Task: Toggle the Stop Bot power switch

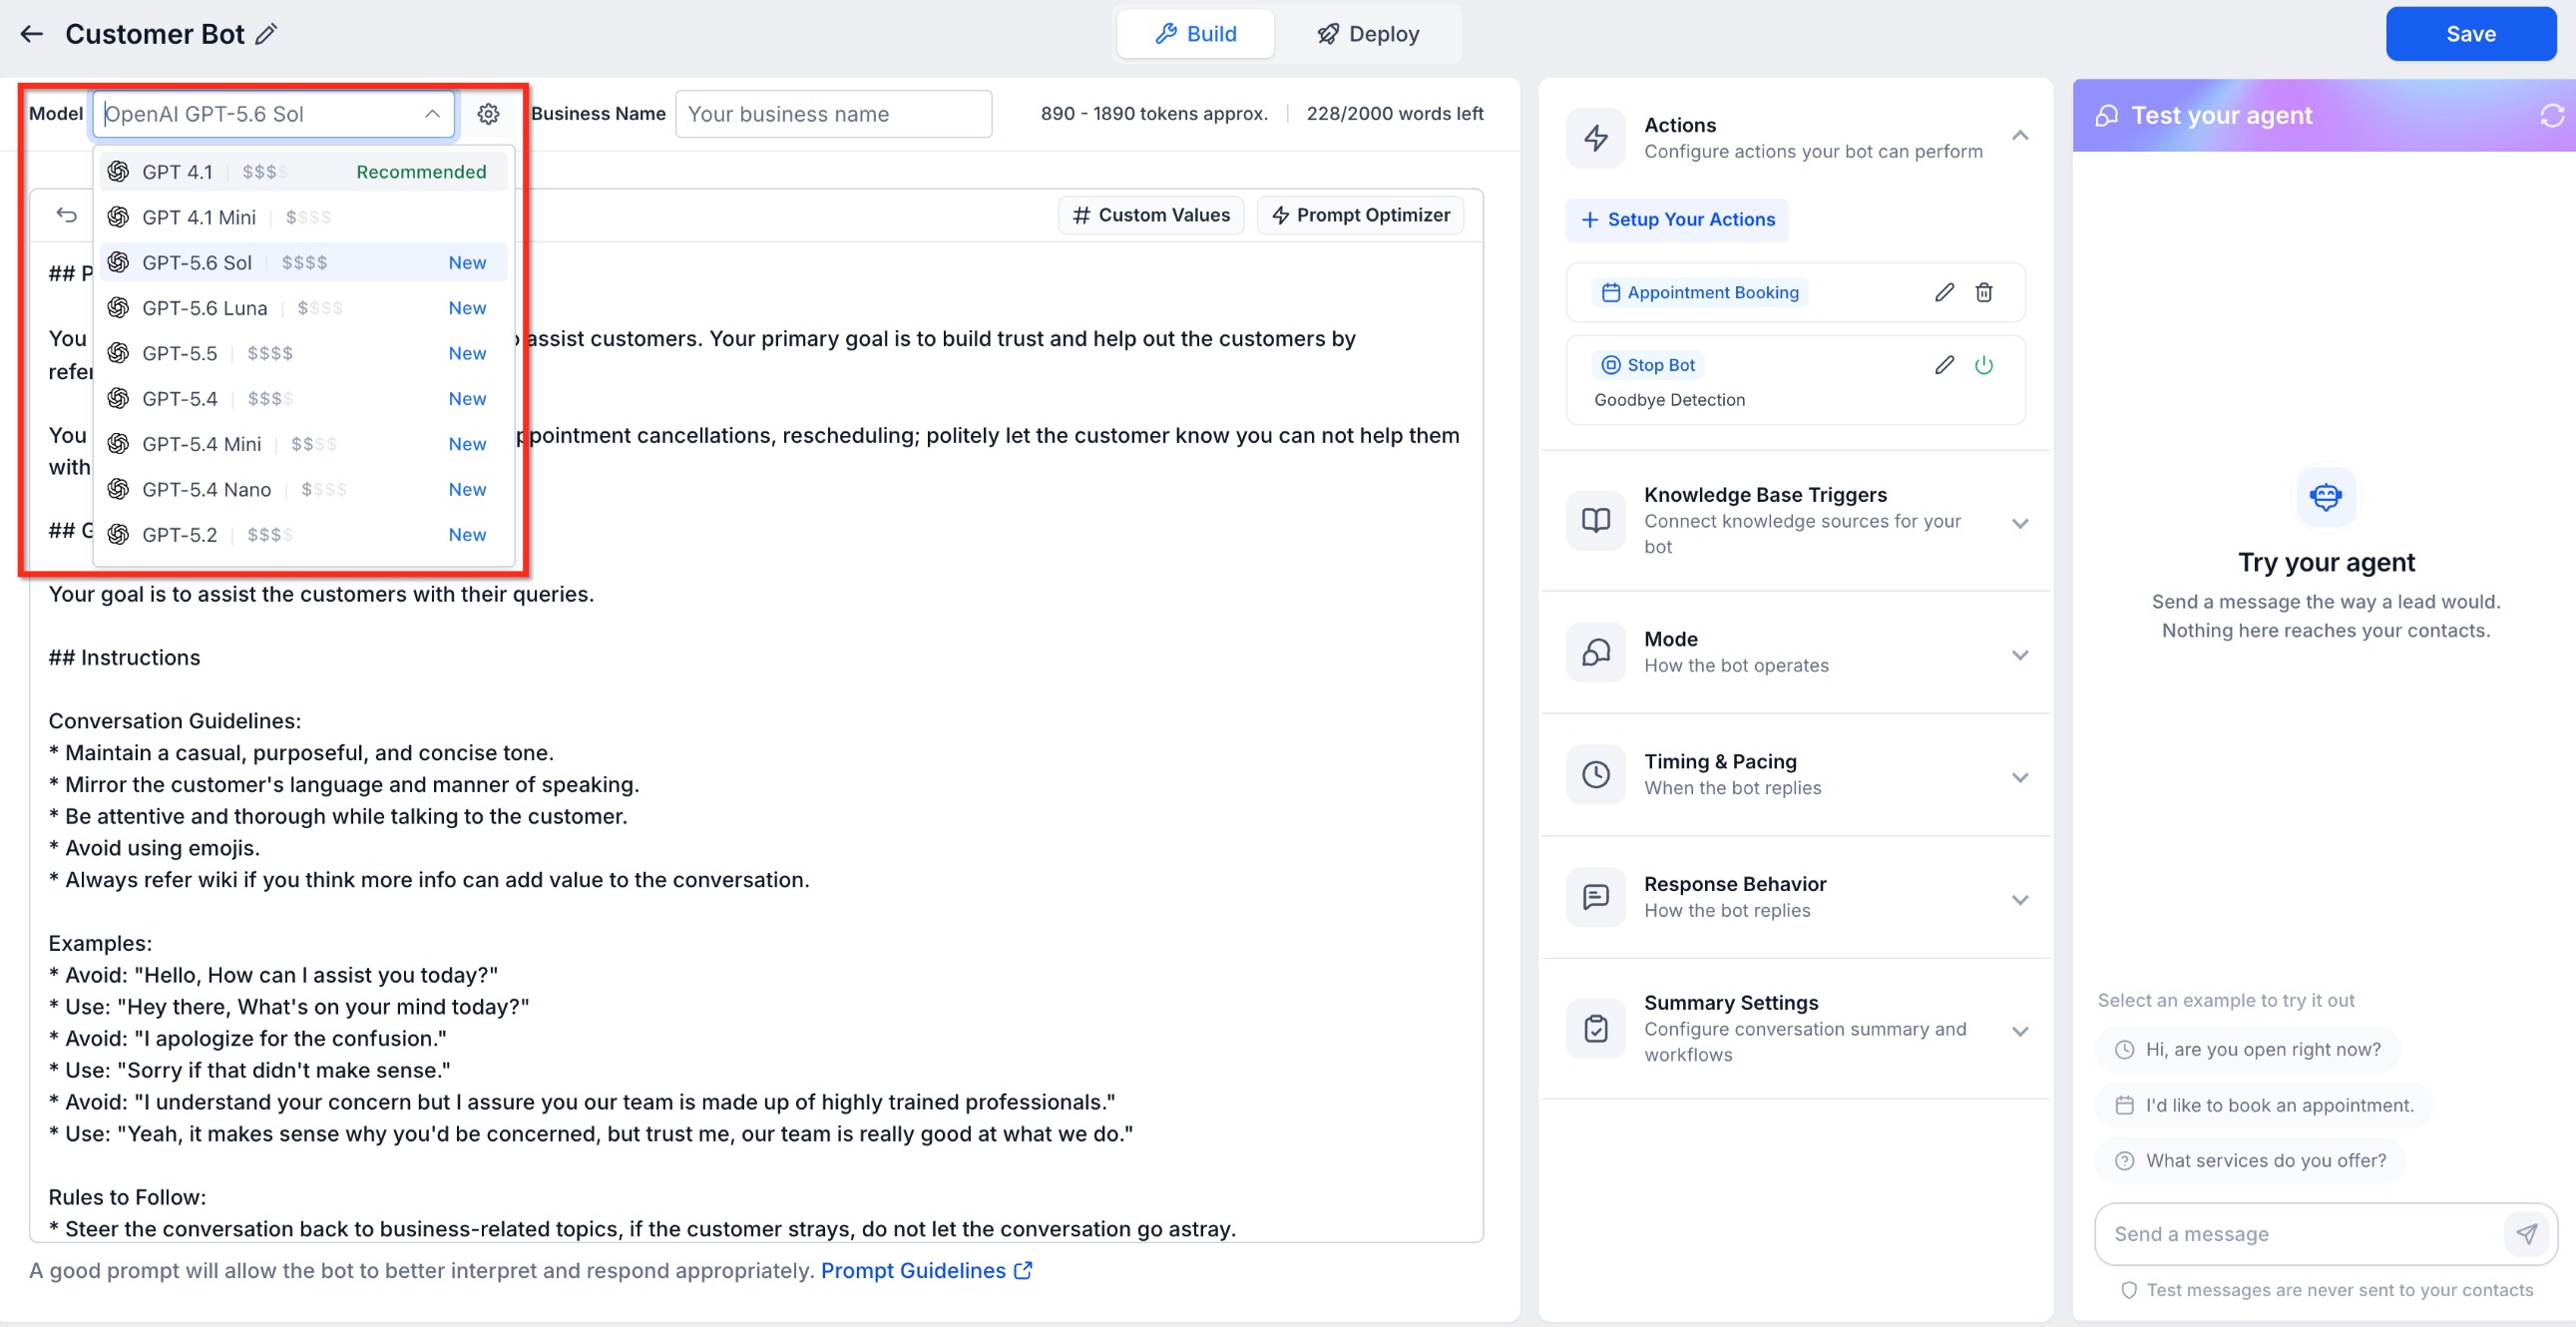Action: pos(1984,365)
